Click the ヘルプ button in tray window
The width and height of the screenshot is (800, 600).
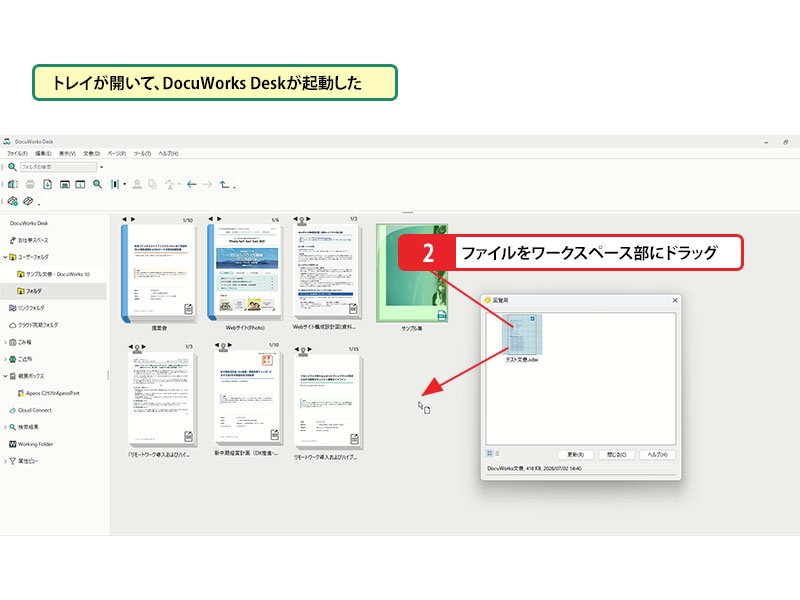pos(658,455)
